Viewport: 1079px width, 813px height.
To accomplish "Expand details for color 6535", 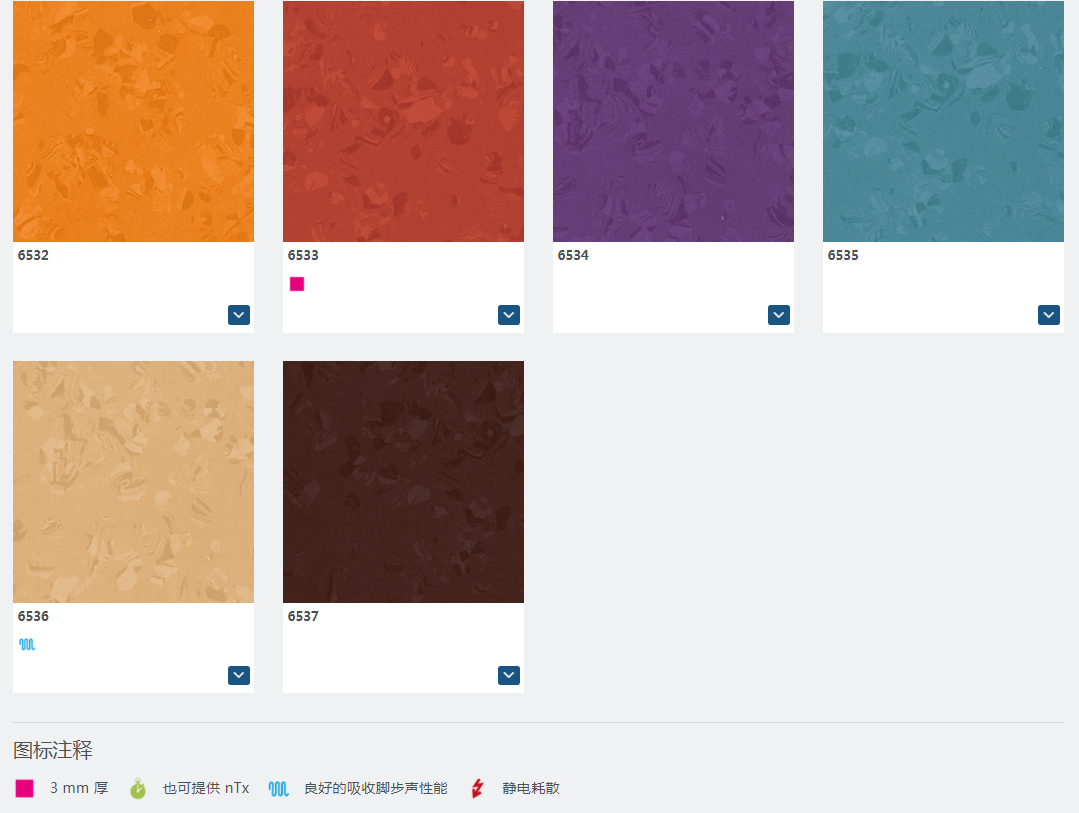I will (1049, 315).
